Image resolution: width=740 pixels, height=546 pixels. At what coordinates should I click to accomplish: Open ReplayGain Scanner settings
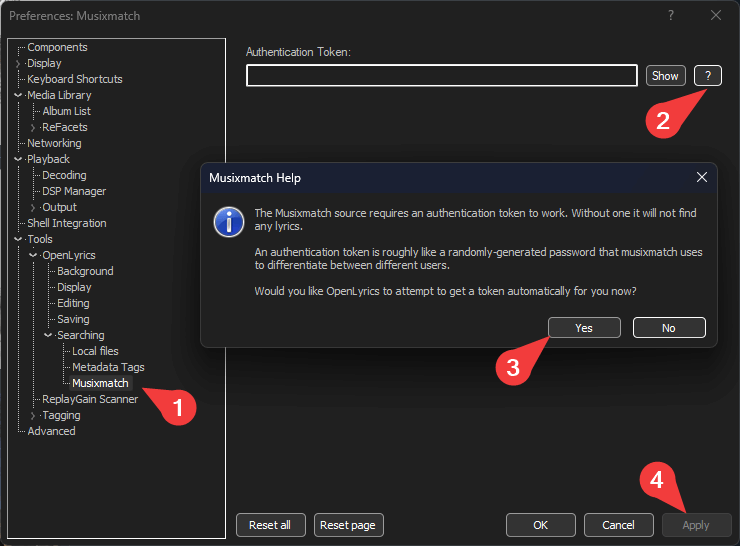tap(90, 399)
